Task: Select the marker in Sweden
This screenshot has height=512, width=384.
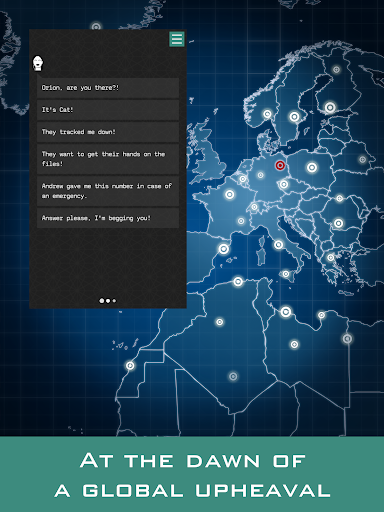Action: coord(294,117)
